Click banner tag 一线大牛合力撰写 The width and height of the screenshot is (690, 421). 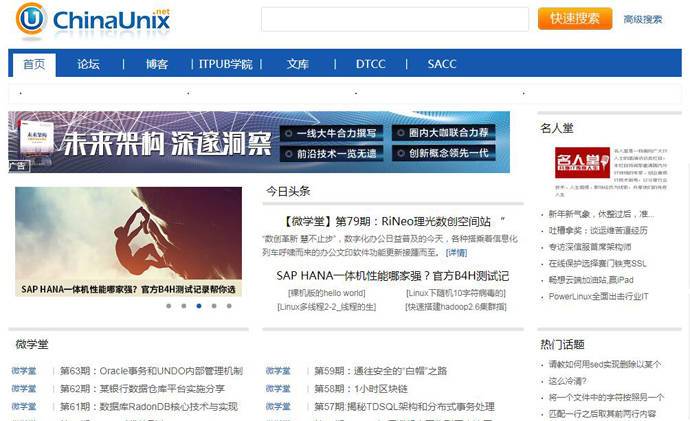(x=331, y=133)
